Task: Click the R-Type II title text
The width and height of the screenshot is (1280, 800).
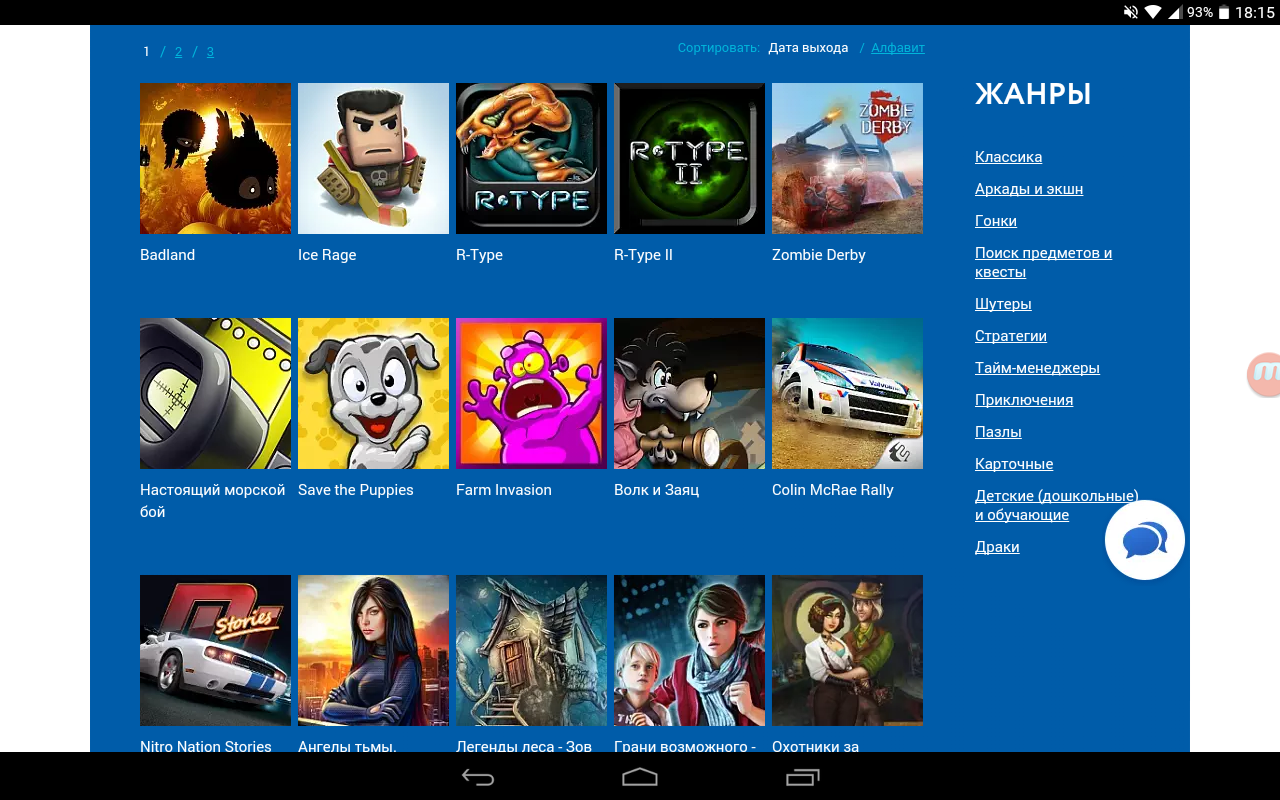Action: 643,255
